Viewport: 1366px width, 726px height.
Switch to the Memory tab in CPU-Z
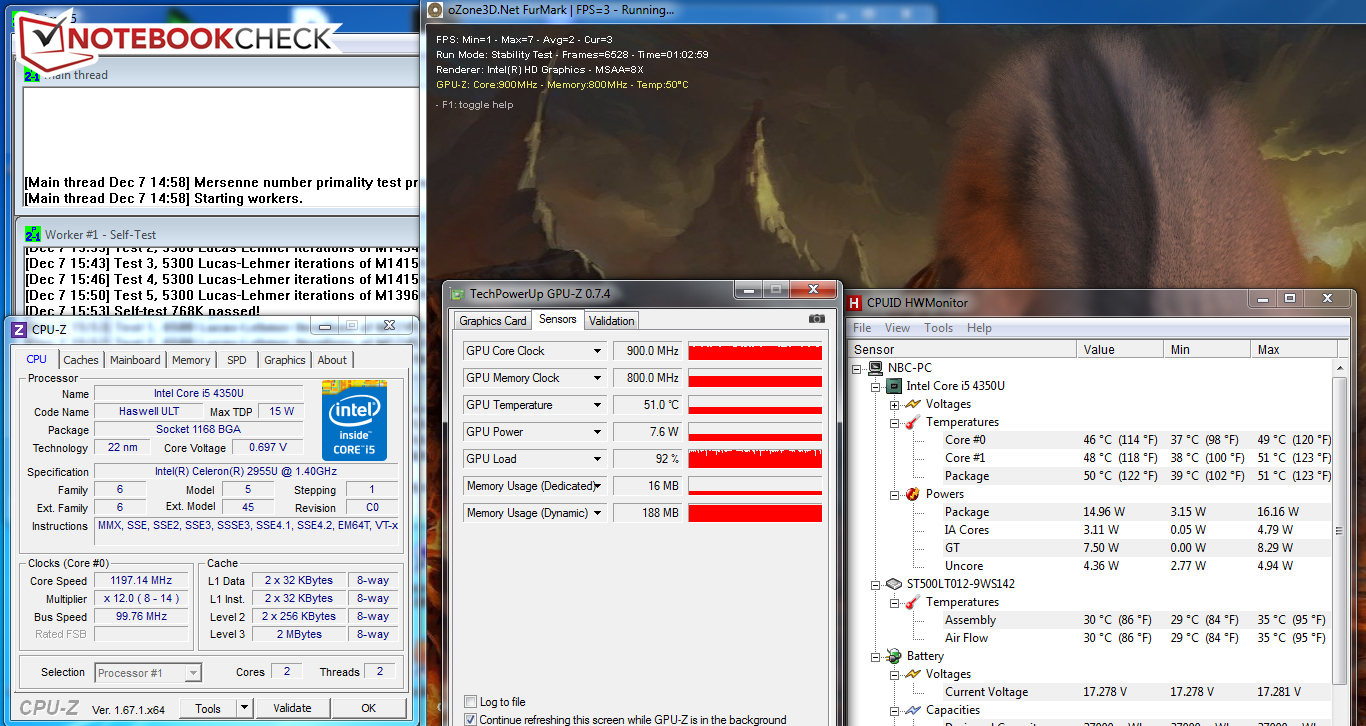(191, 360)
